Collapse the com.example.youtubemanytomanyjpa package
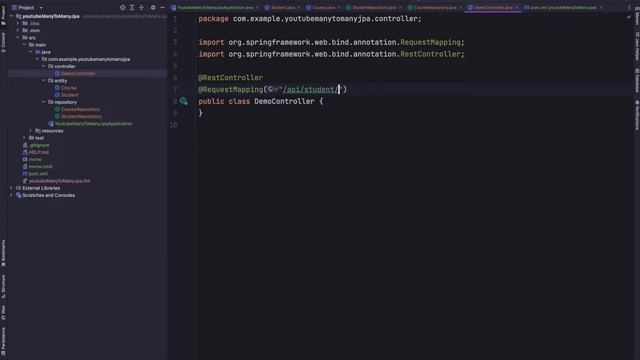This screenshot has height=360, width=640. tap(37, 59)
